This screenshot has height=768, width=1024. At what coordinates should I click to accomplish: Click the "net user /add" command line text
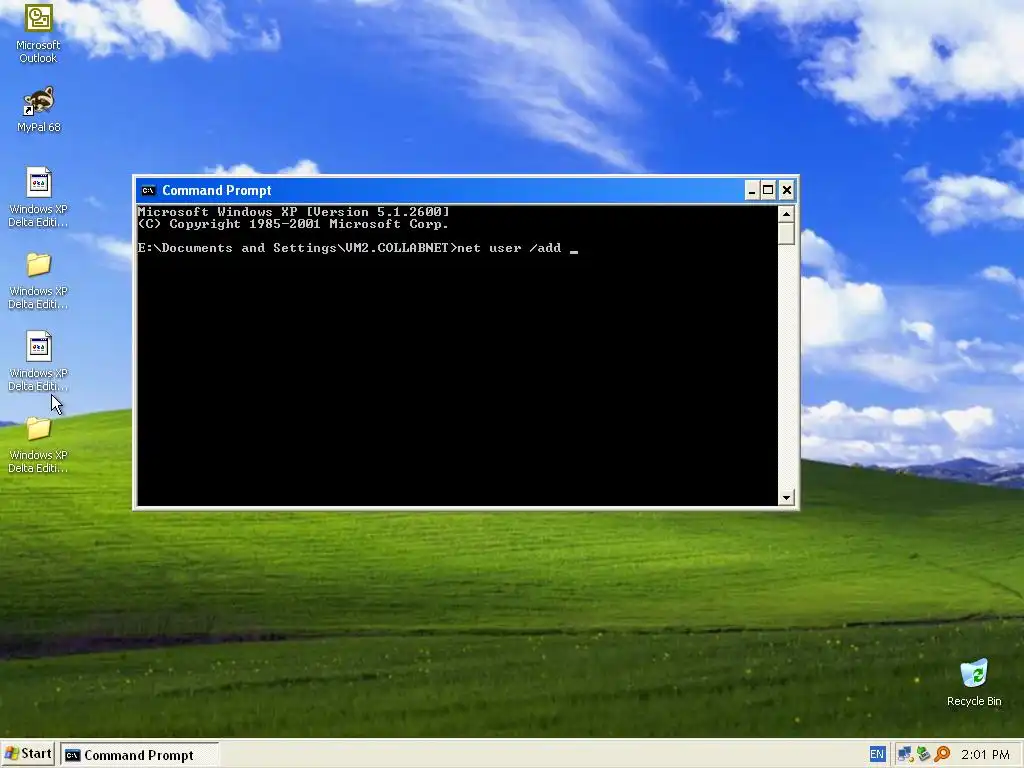click(x=509, y=248)
